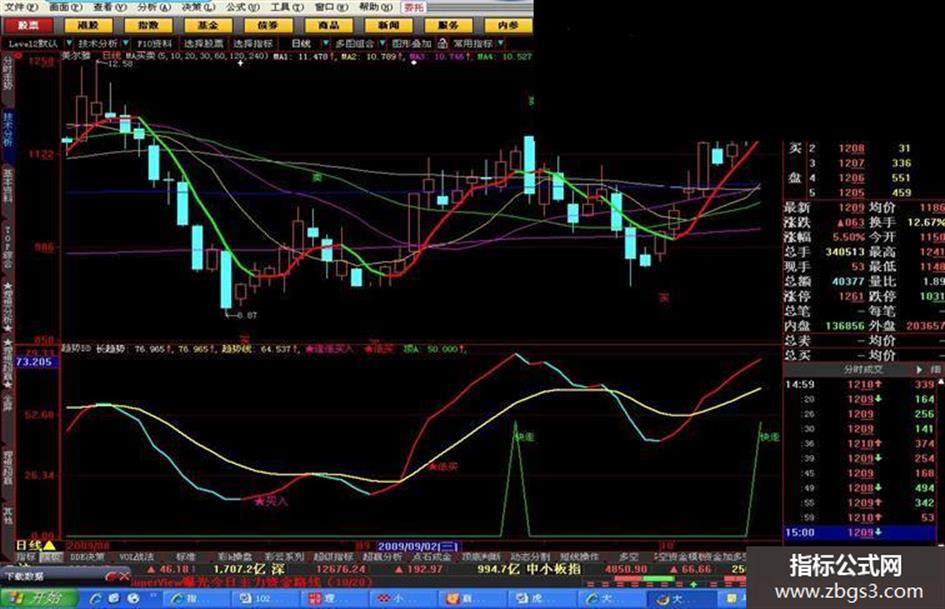Open F10资料 from the toolbar
This screenshot has height=609, width=945.
154,43
